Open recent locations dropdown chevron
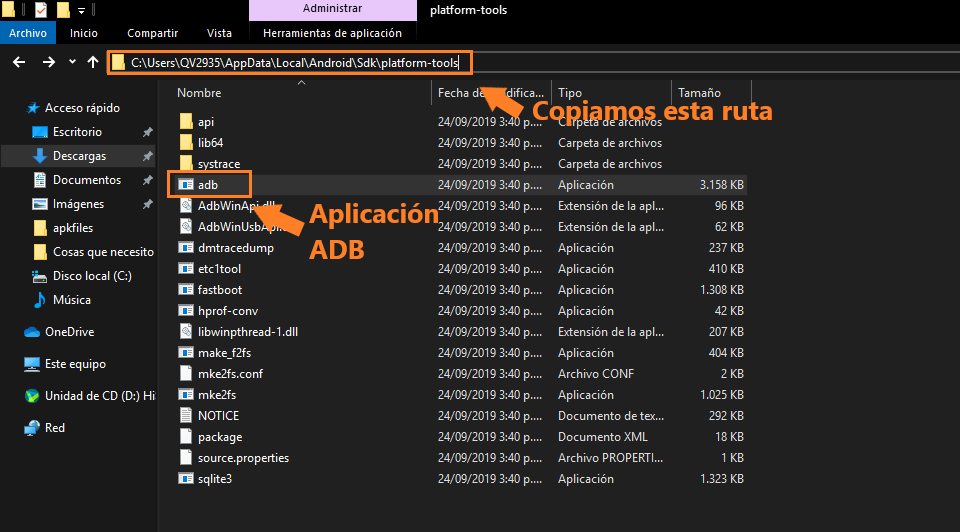This screenshot has height=532, width=960. [x=72, y=62]
